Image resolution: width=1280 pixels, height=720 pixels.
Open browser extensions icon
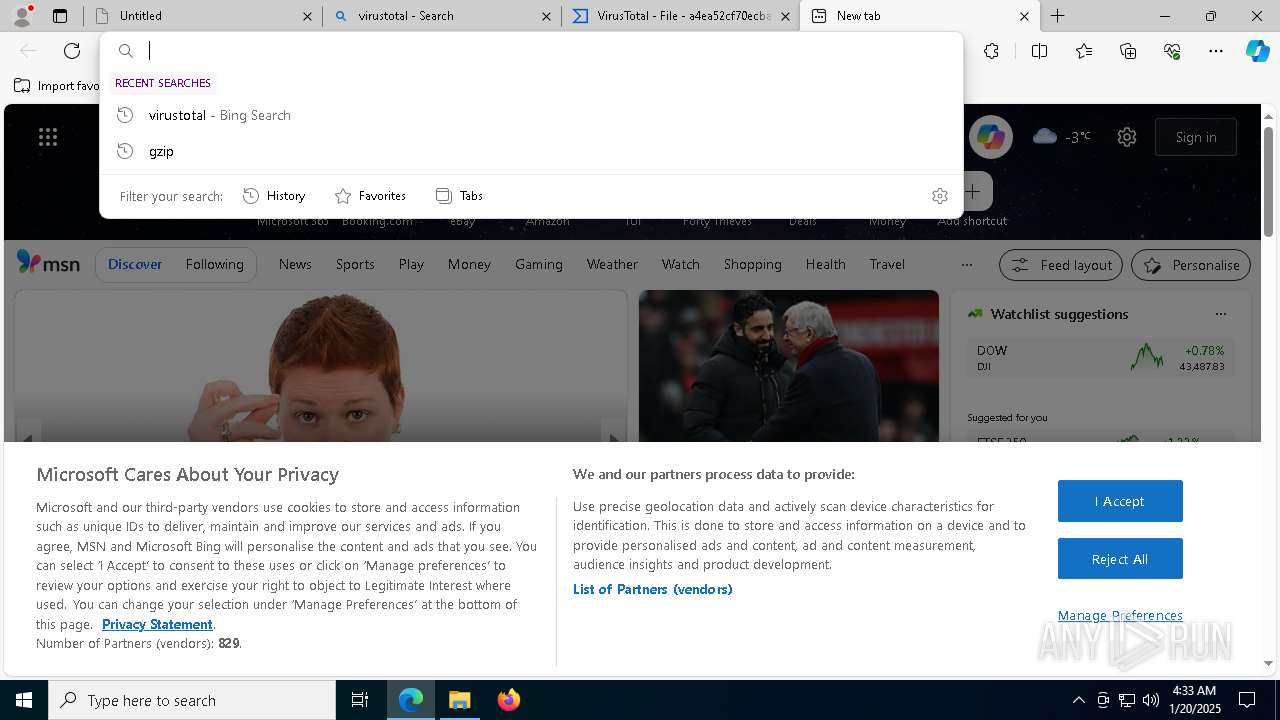[991, 51]
